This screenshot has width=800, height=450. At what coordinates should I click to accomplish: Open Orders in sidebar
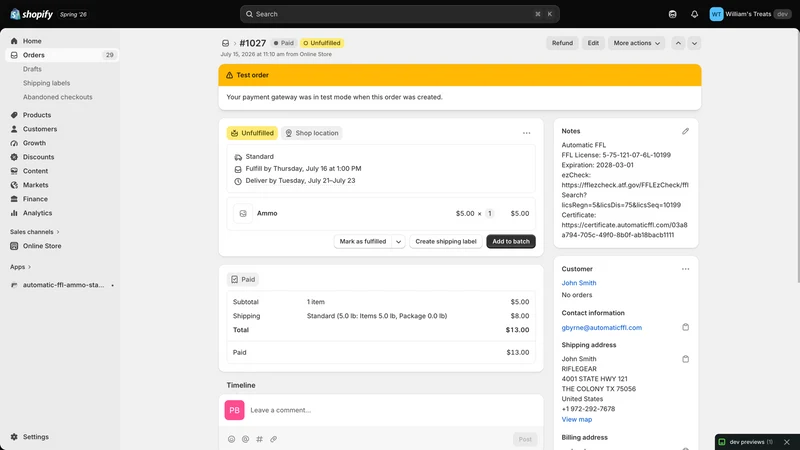click(x=62, y=55)
